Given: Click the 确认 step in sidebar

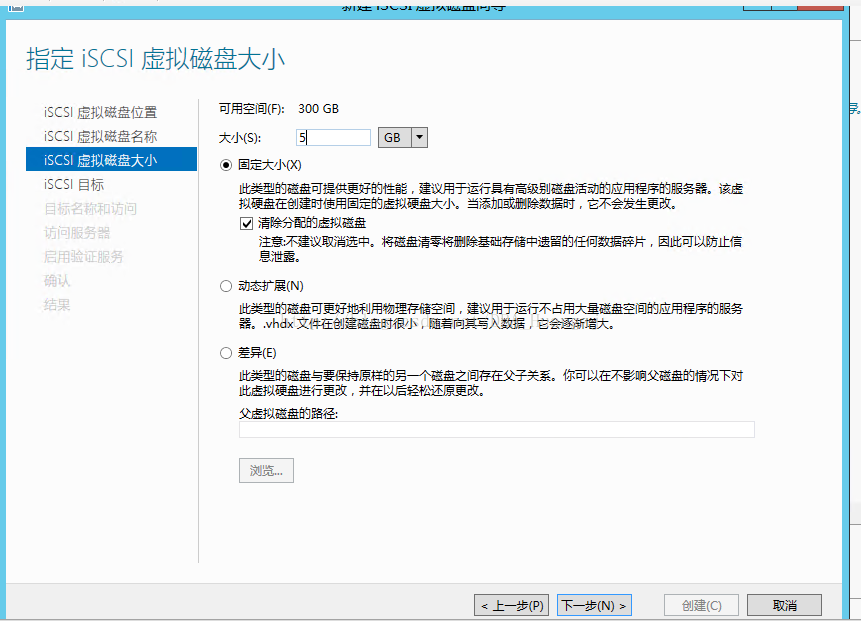Looking at the screenshot, I should tap(57, 281).
